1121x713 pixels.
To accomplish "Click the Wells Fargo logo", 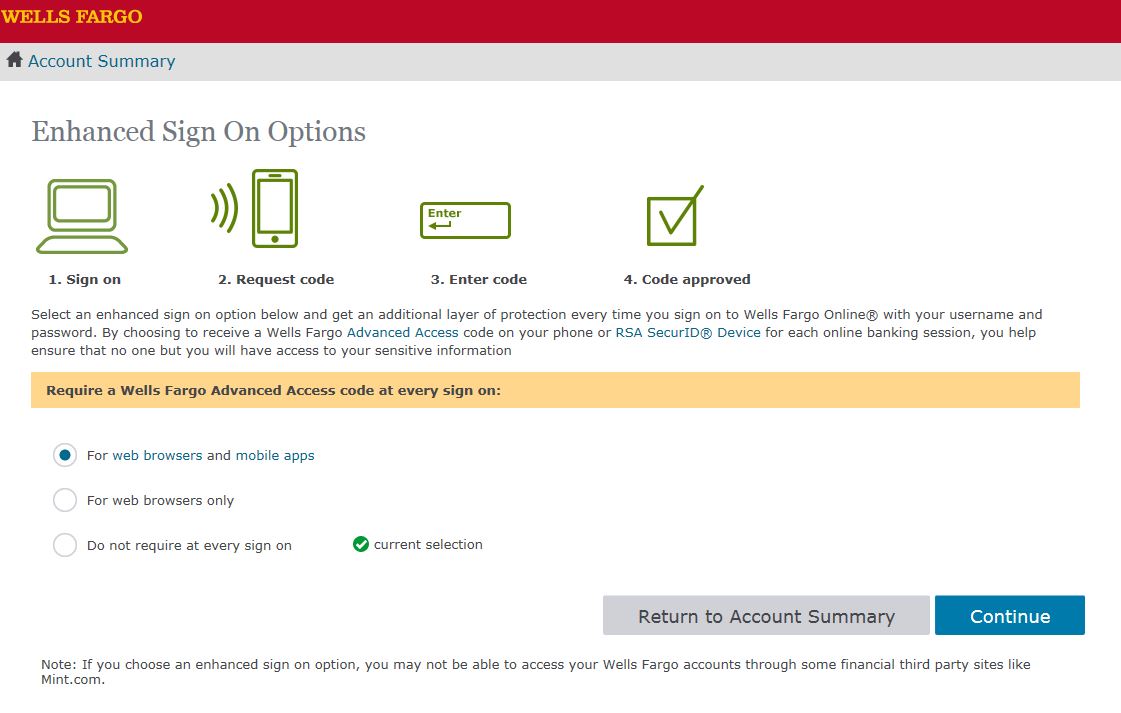I will pyautogui.click(x=71, y=16).
